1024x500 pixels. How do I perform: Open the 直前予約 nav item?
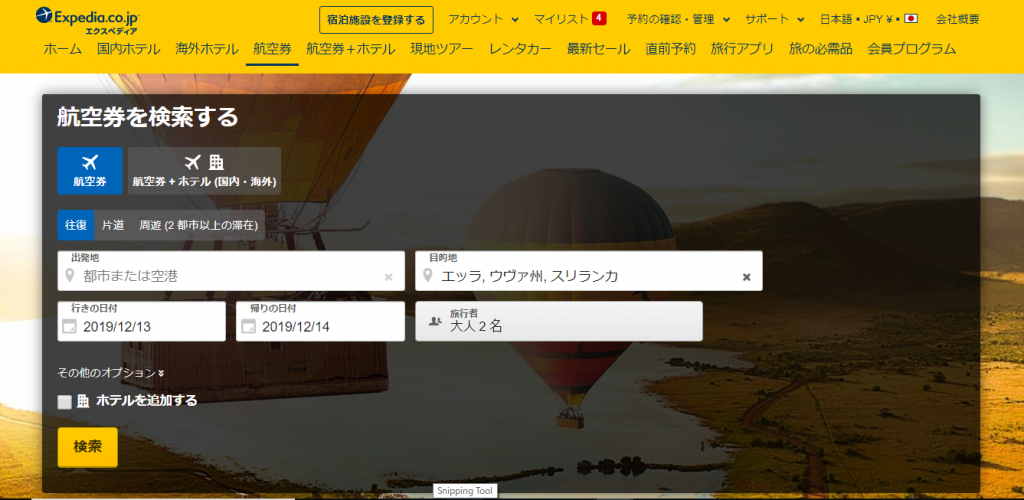[671, 49]
